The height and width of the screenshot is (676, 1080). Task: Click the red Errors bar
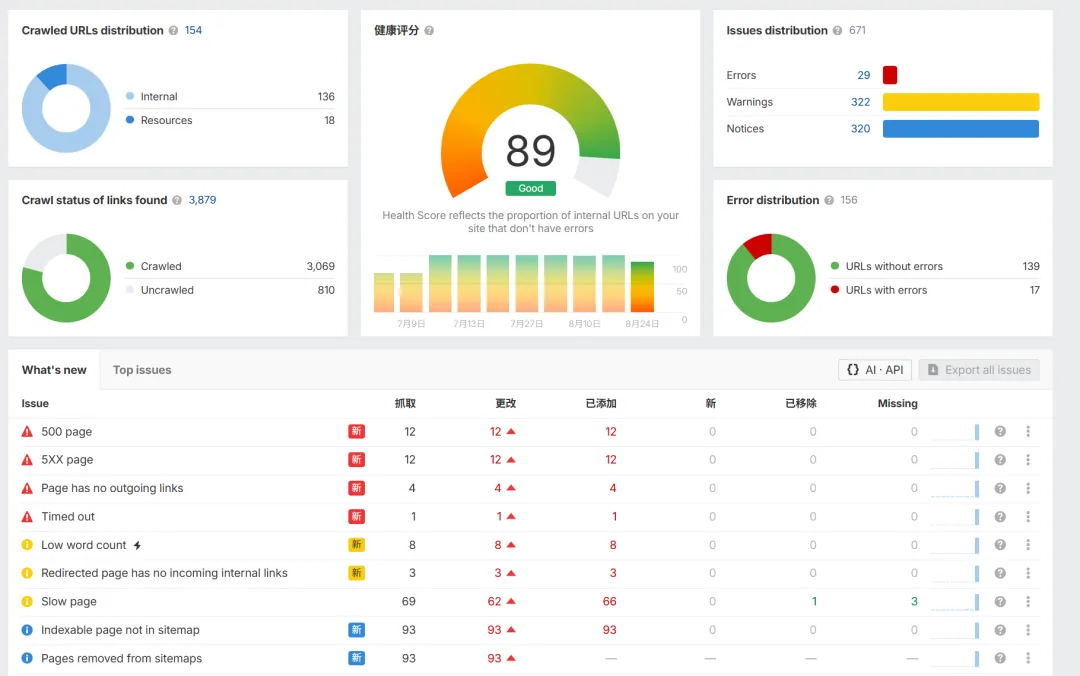point(890,75)
